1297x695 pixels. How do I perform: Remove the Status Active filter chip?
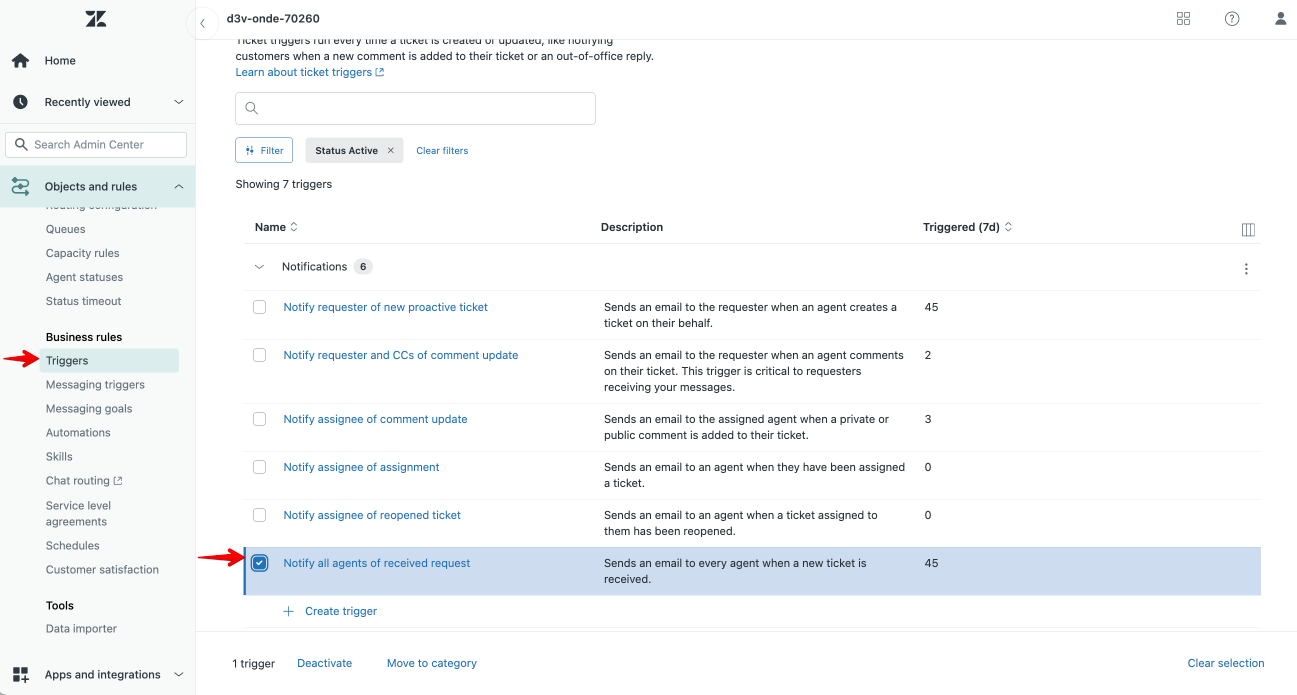click(x=391, y=151)
